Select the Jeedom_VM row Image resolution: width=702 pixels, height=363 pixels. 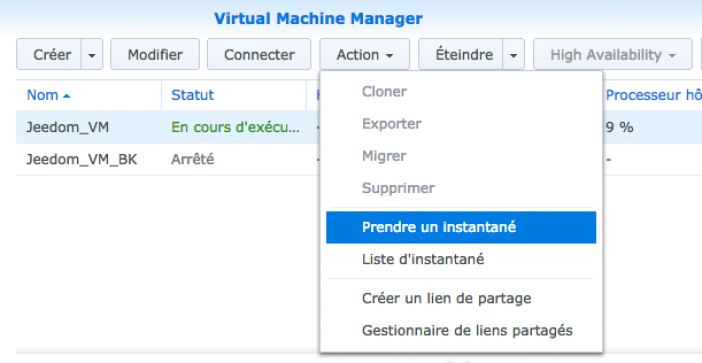pos(359,127)
